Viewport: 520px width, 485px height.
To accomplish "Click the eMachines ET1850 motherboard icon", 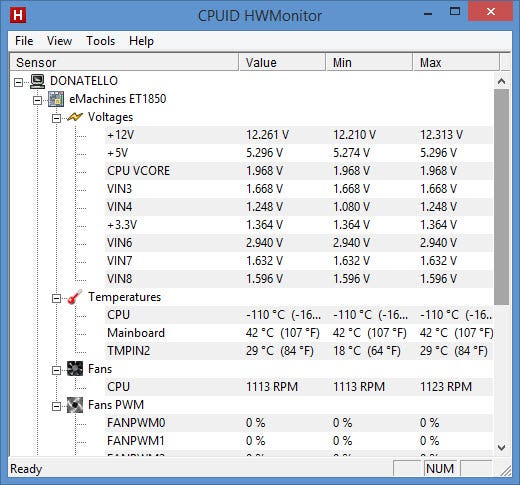I will (x=56, y=99).
